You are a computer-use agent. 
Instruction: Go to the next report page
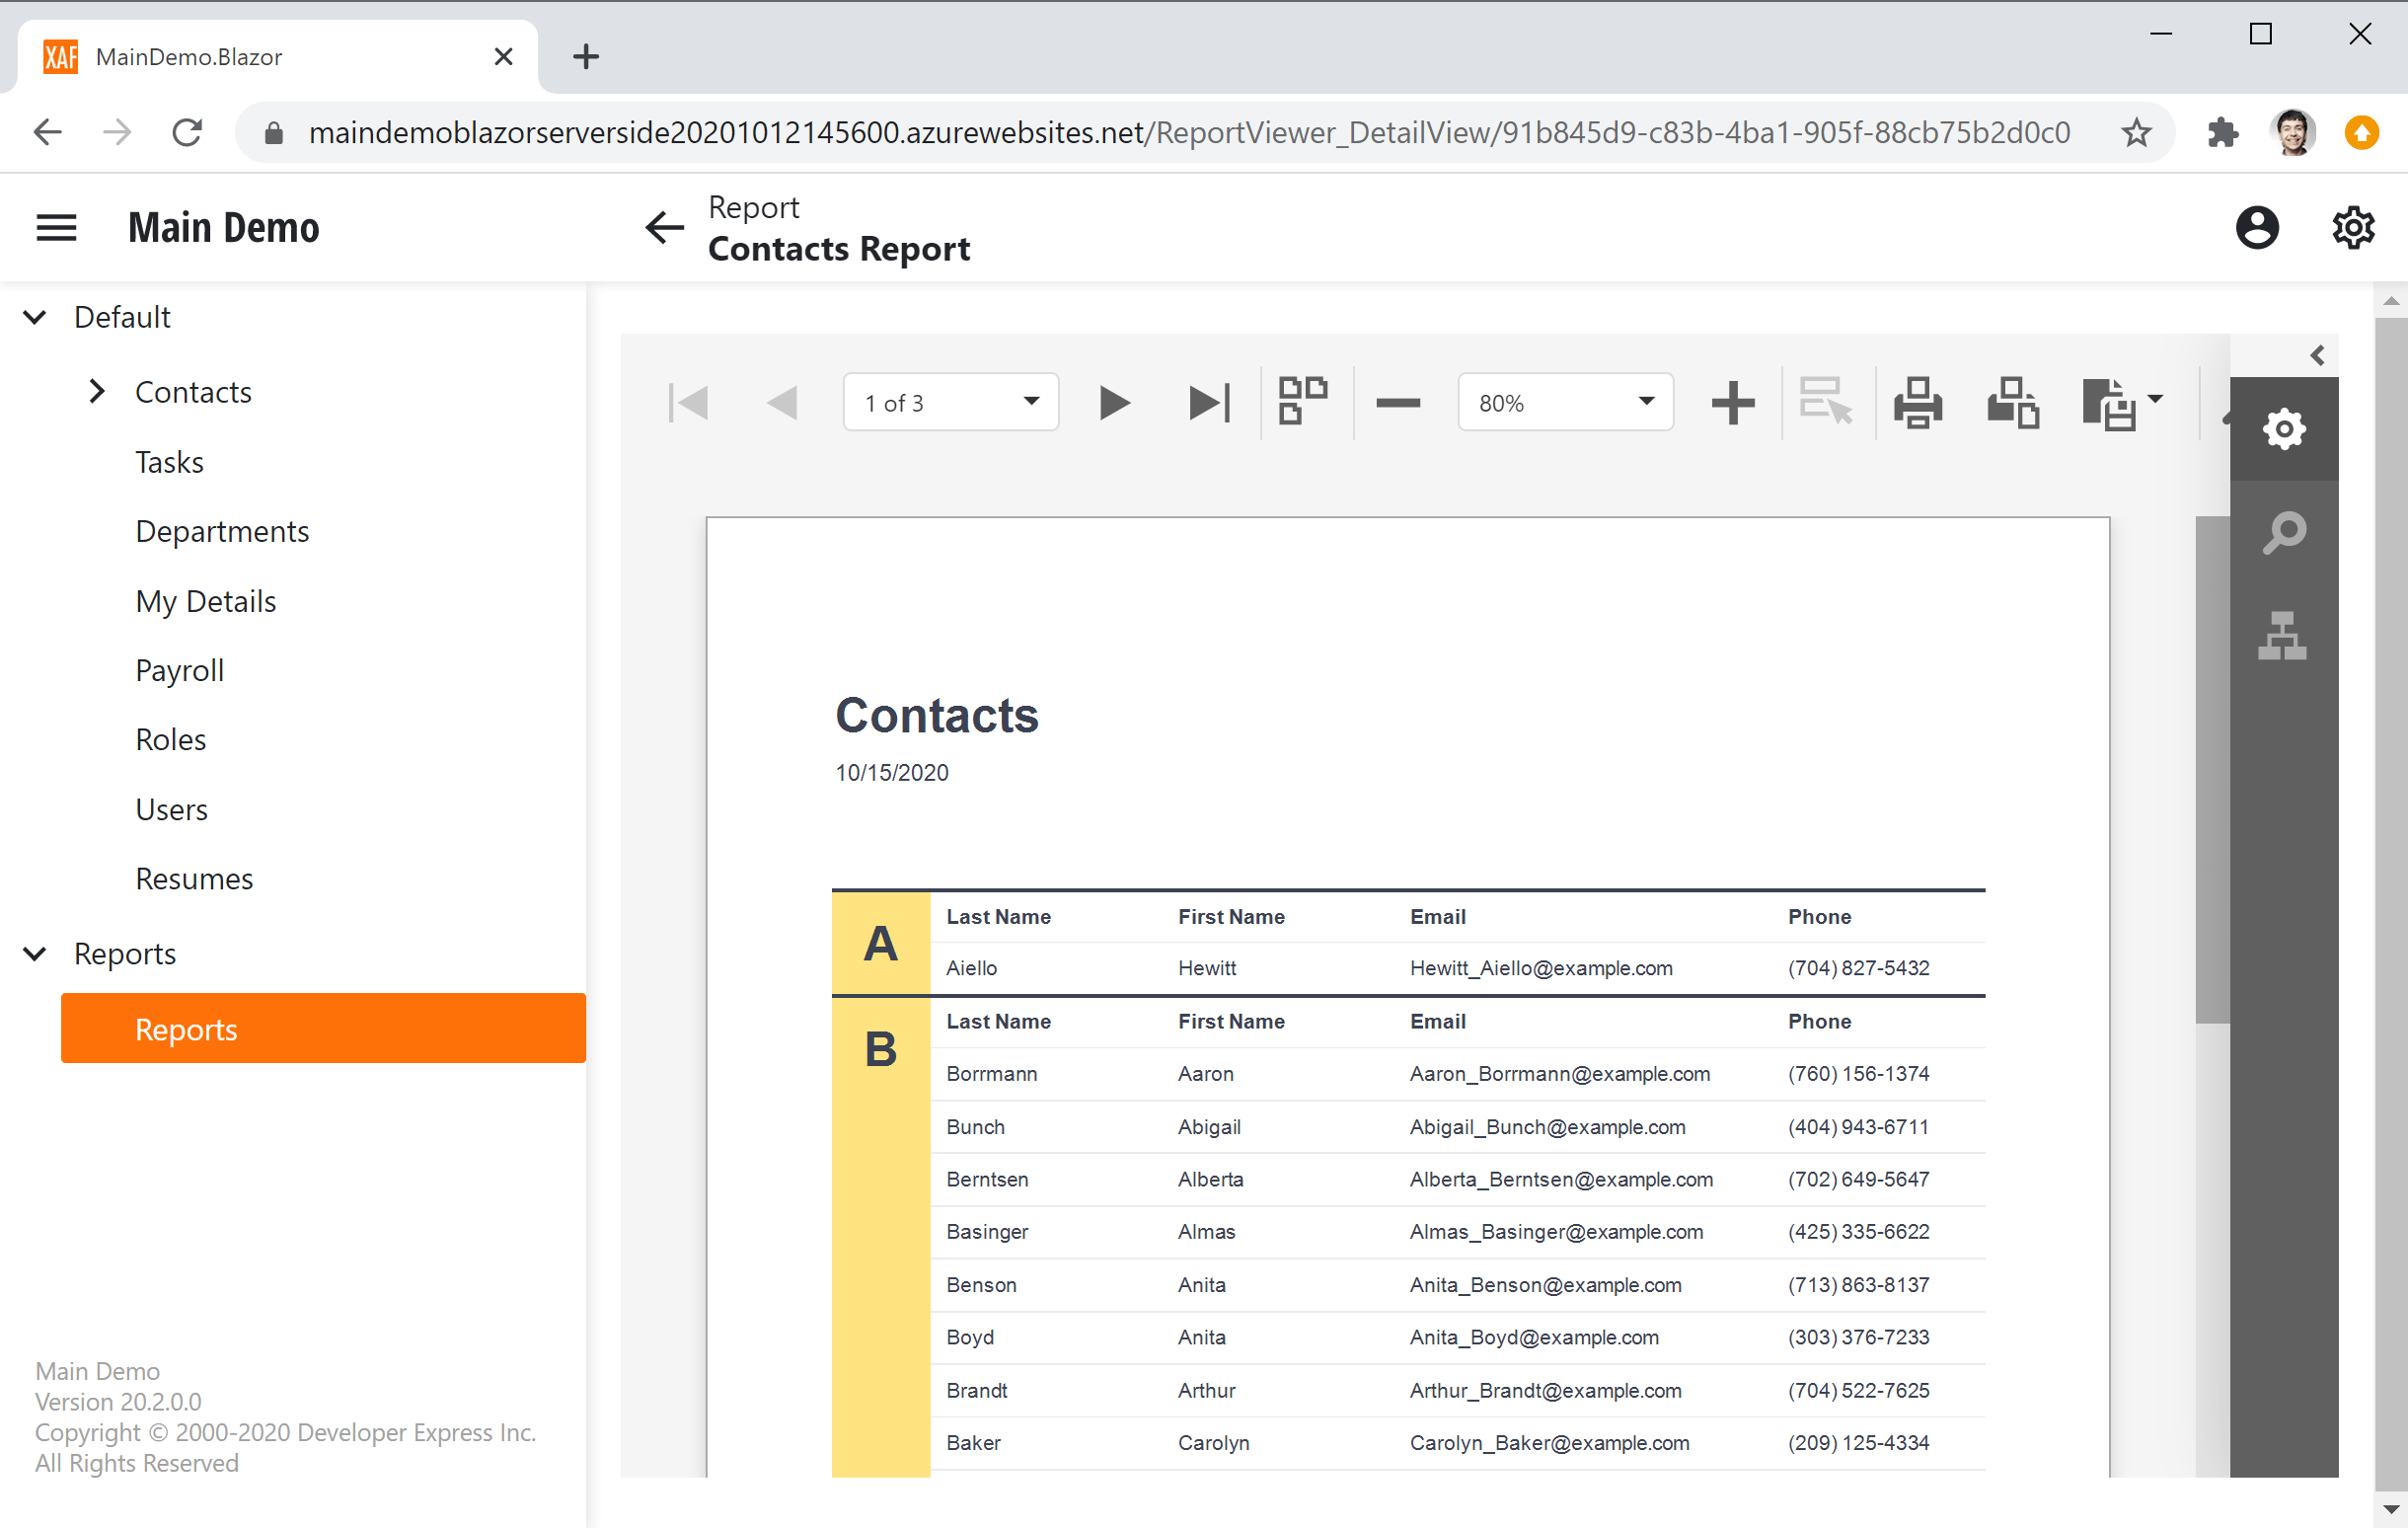pyautogui.click(x=1113, y=402)
